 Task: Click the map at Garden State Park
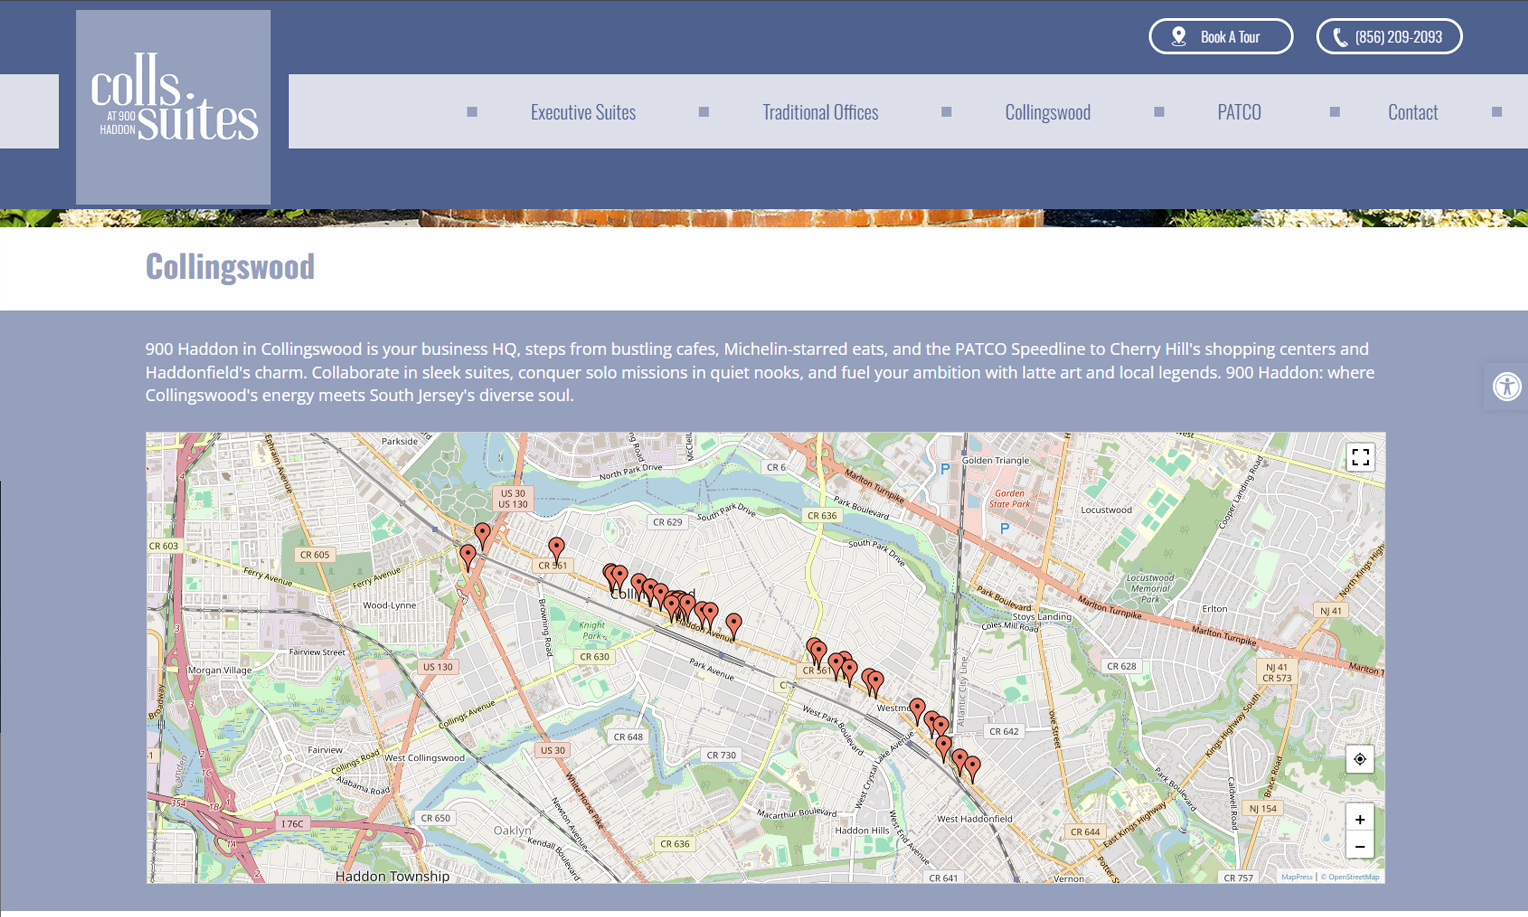tap(1008, 498)
